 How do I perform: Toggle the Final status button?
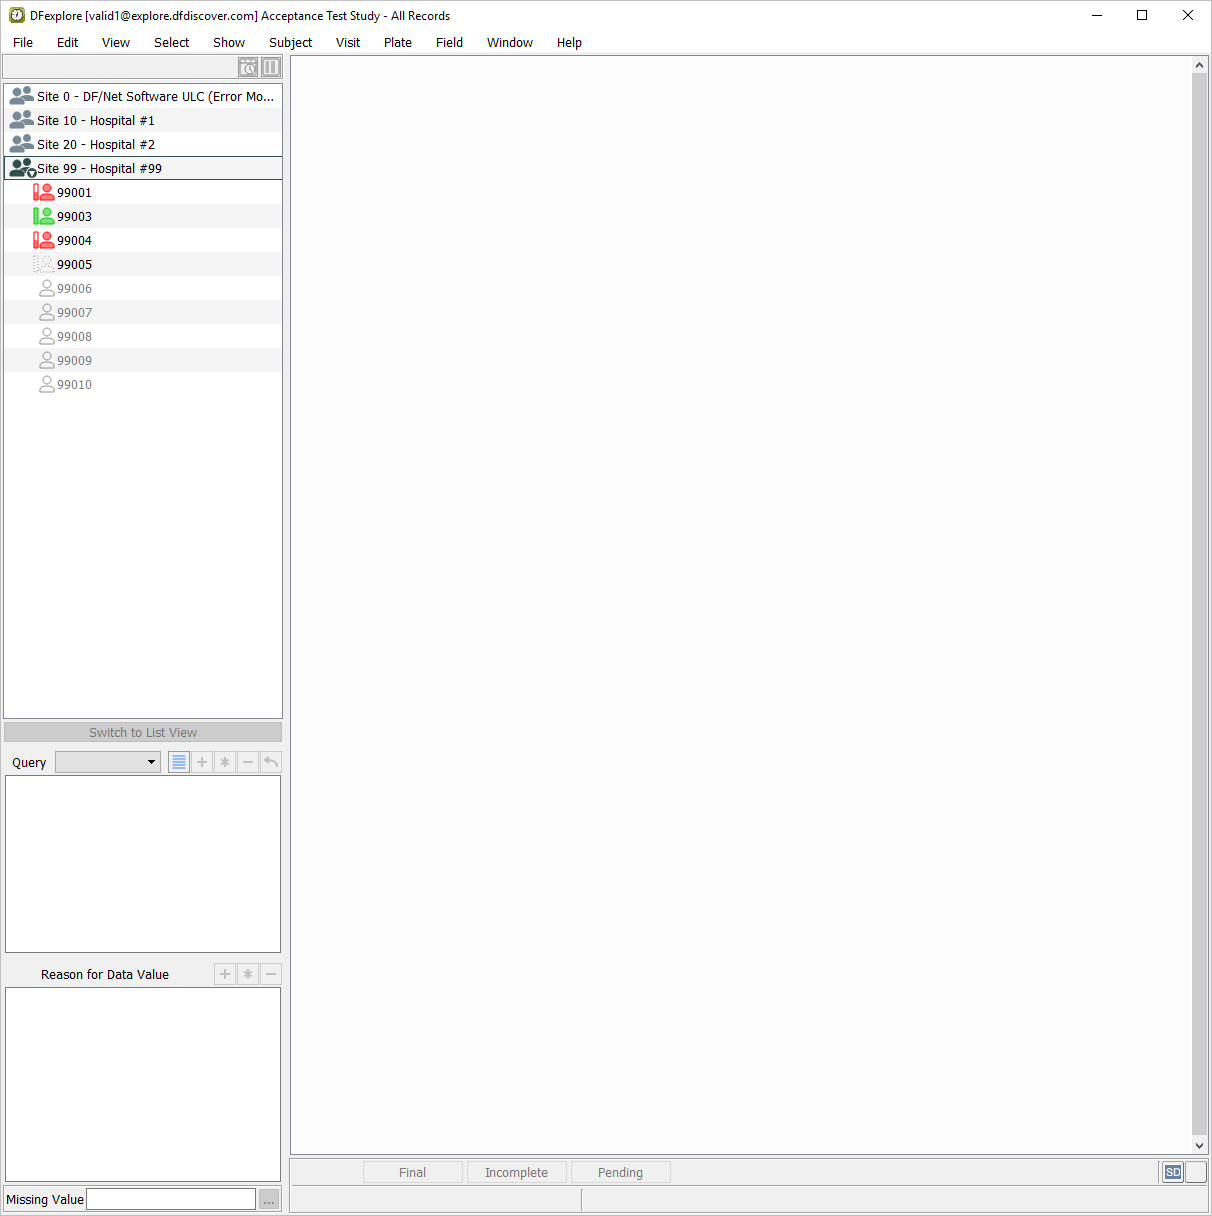(x=413, y=1172)
